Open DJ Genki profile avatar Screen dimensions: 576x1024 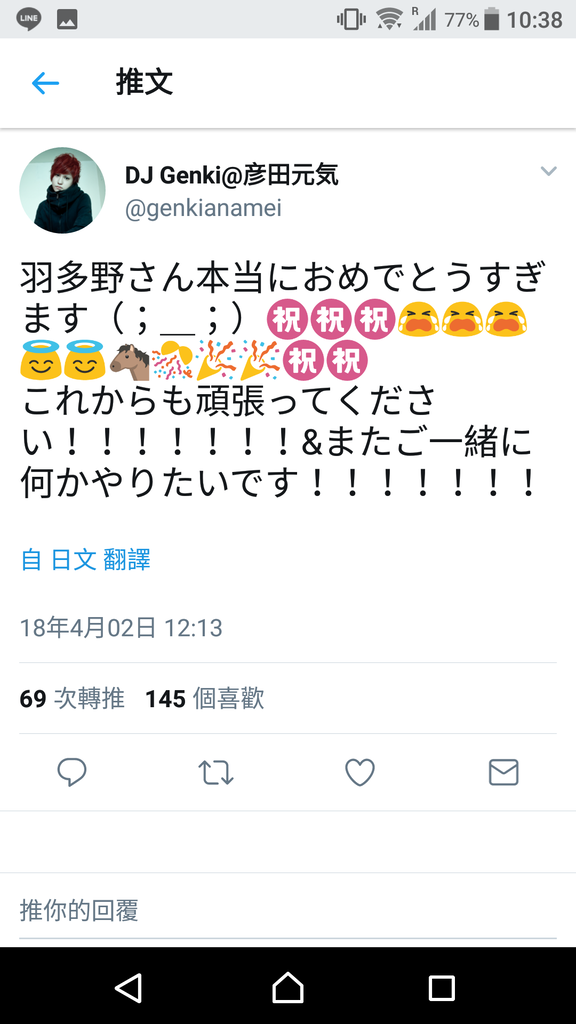point(63,190)
